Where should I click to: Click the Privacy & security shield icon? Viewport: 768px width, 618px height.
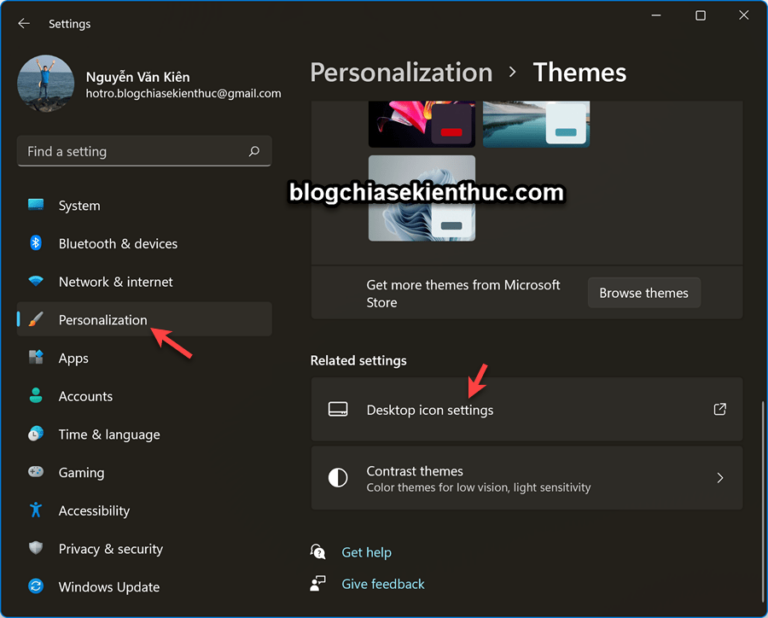click(36, 548)
